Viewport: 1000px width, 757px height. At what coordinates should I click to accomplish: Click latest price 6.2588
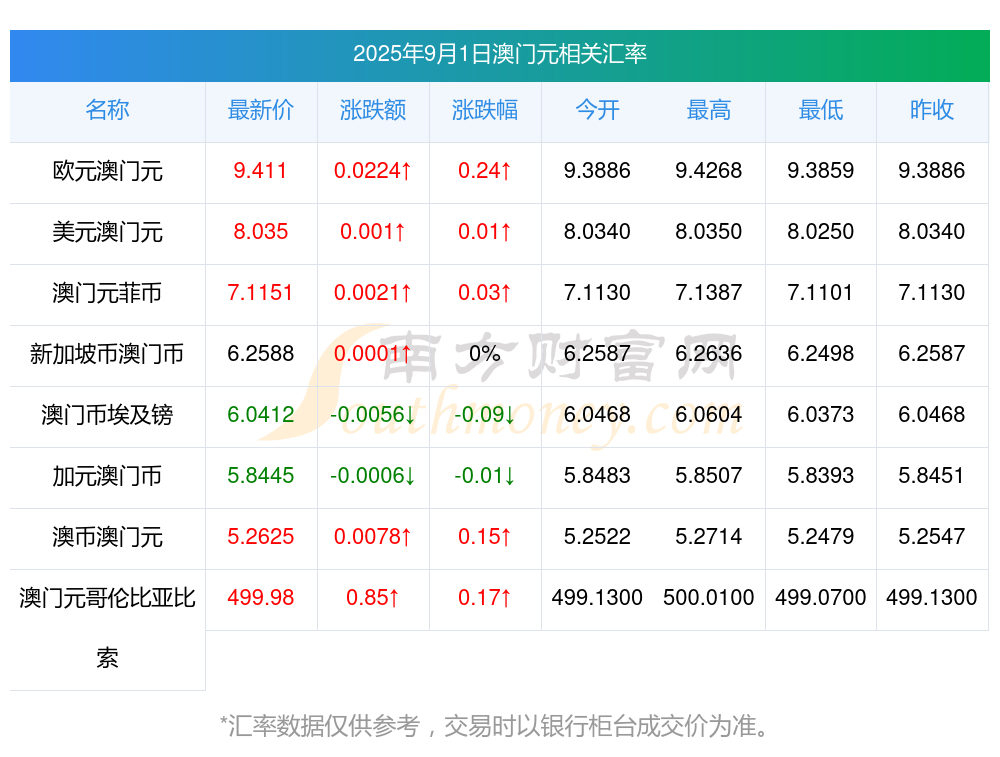pyautogui.click(x=261, y=353)
